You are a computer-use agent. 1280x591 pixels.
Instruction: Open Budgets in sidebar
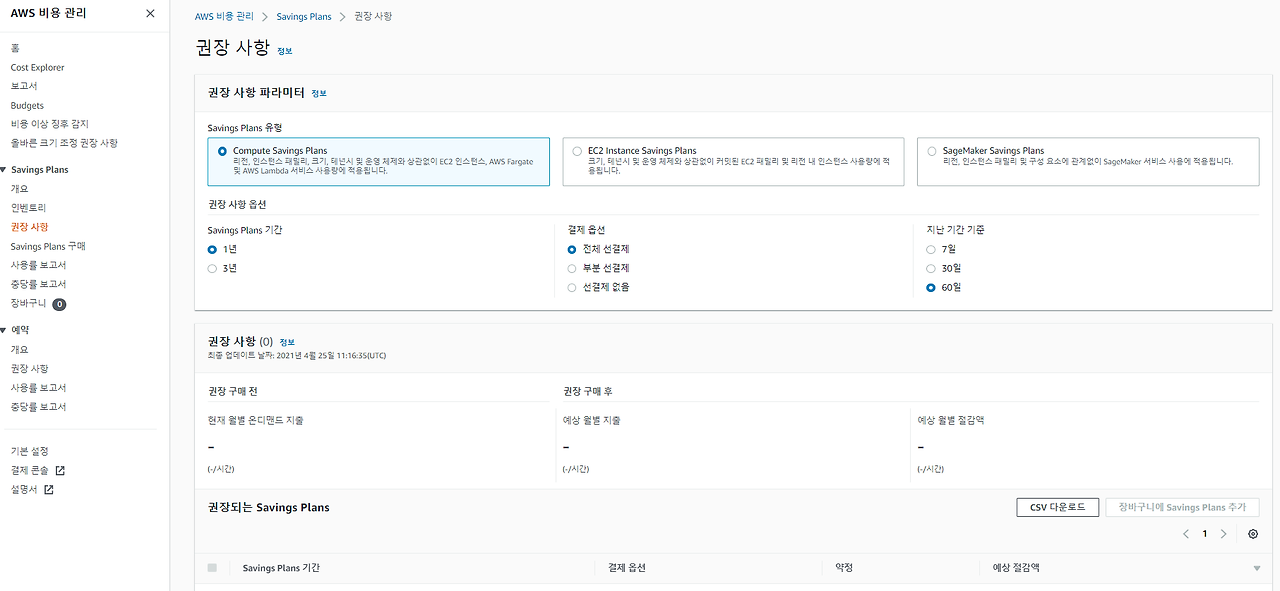point(28,105)
